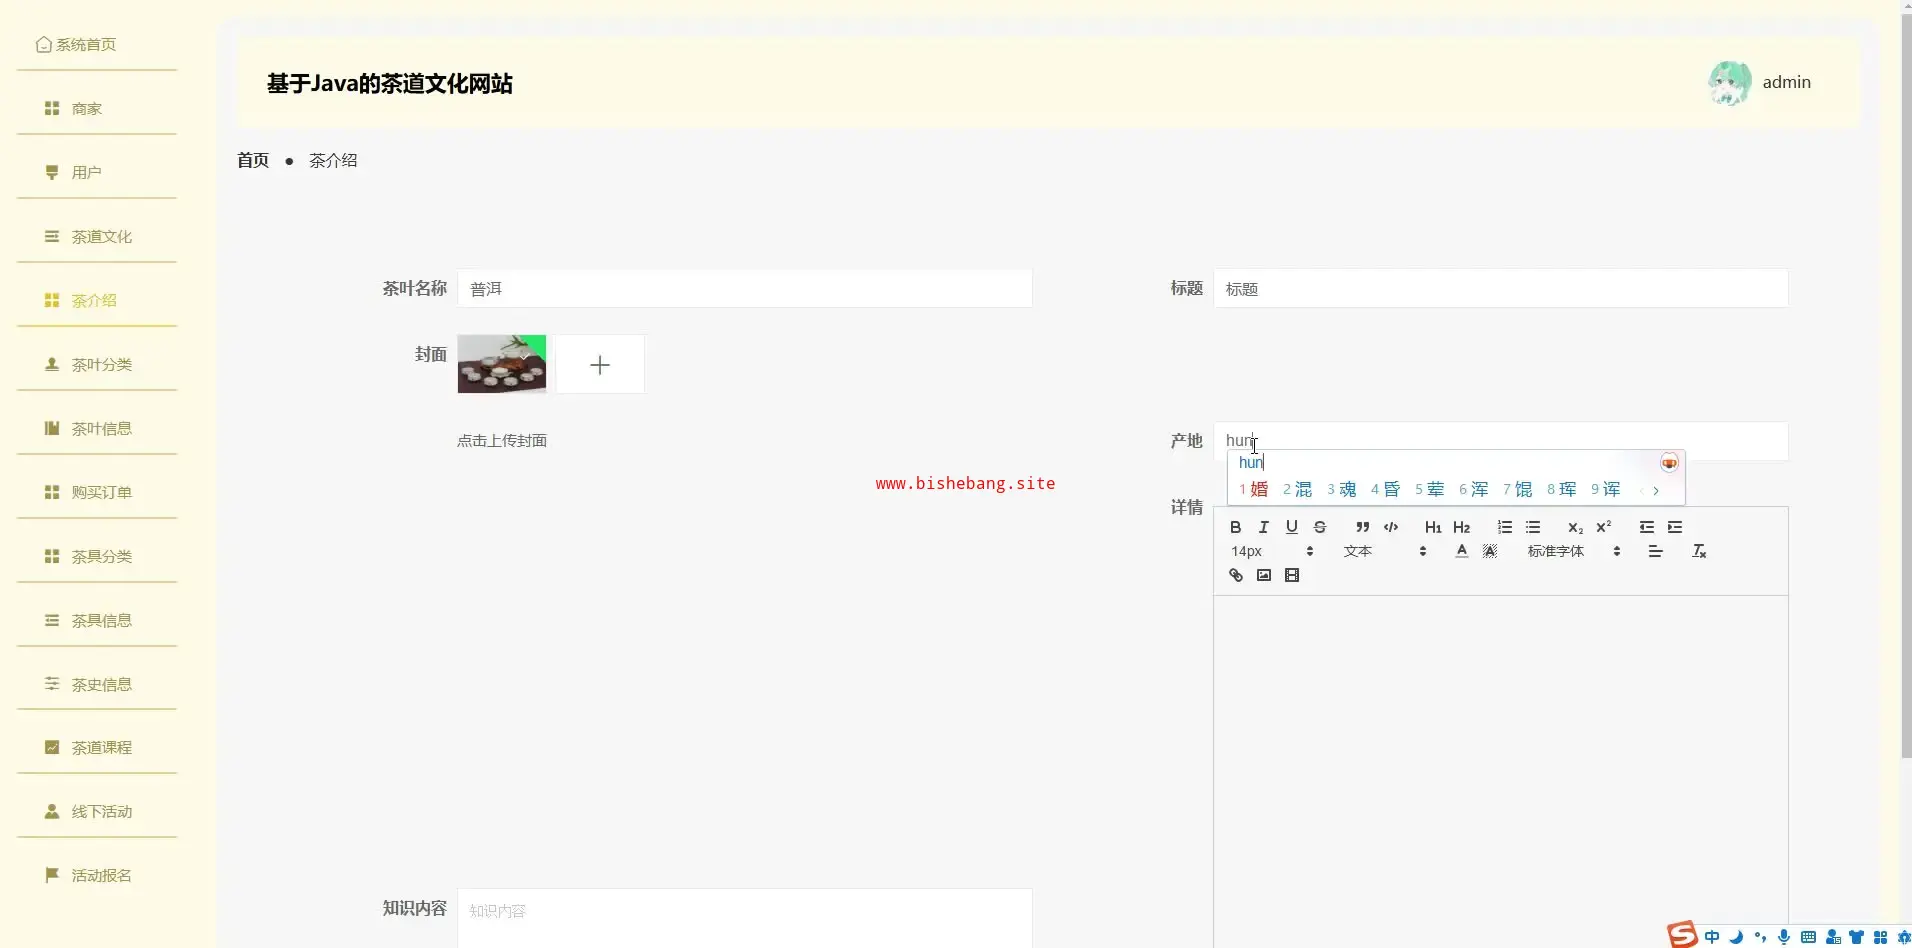This screenshot has width=1912, height=948.
Task: Select IME candidate 2 混
Action: click(1298, 489)
